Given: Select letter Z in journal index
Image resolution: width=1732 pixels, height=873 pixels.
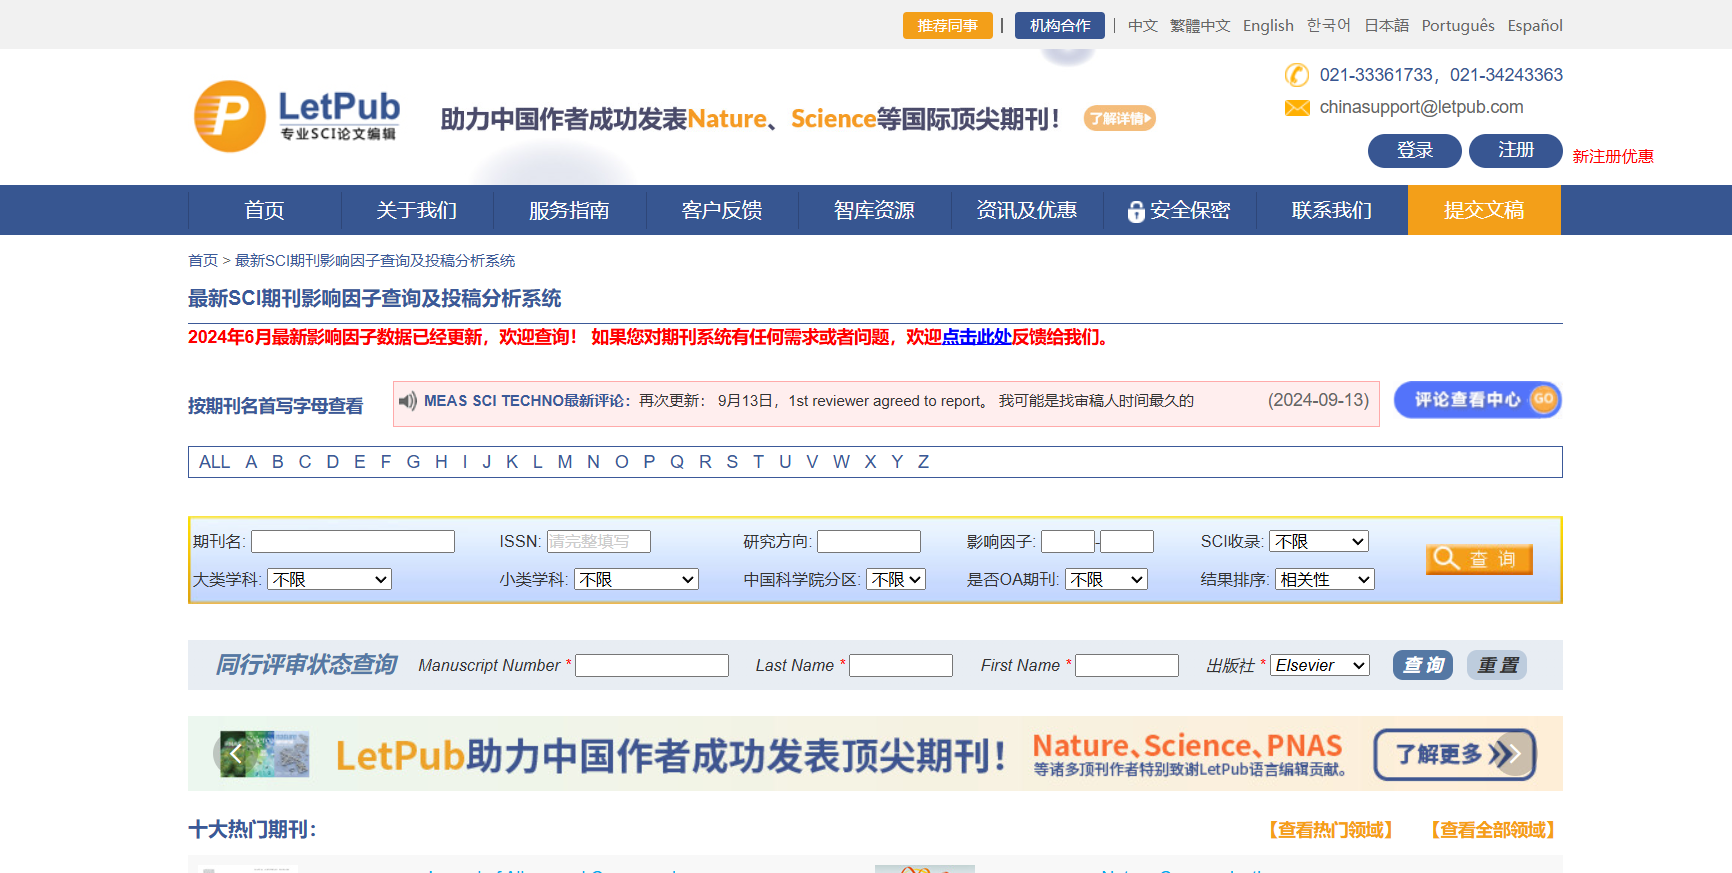Looking at the screenshot, I should [x=923, y=462].
